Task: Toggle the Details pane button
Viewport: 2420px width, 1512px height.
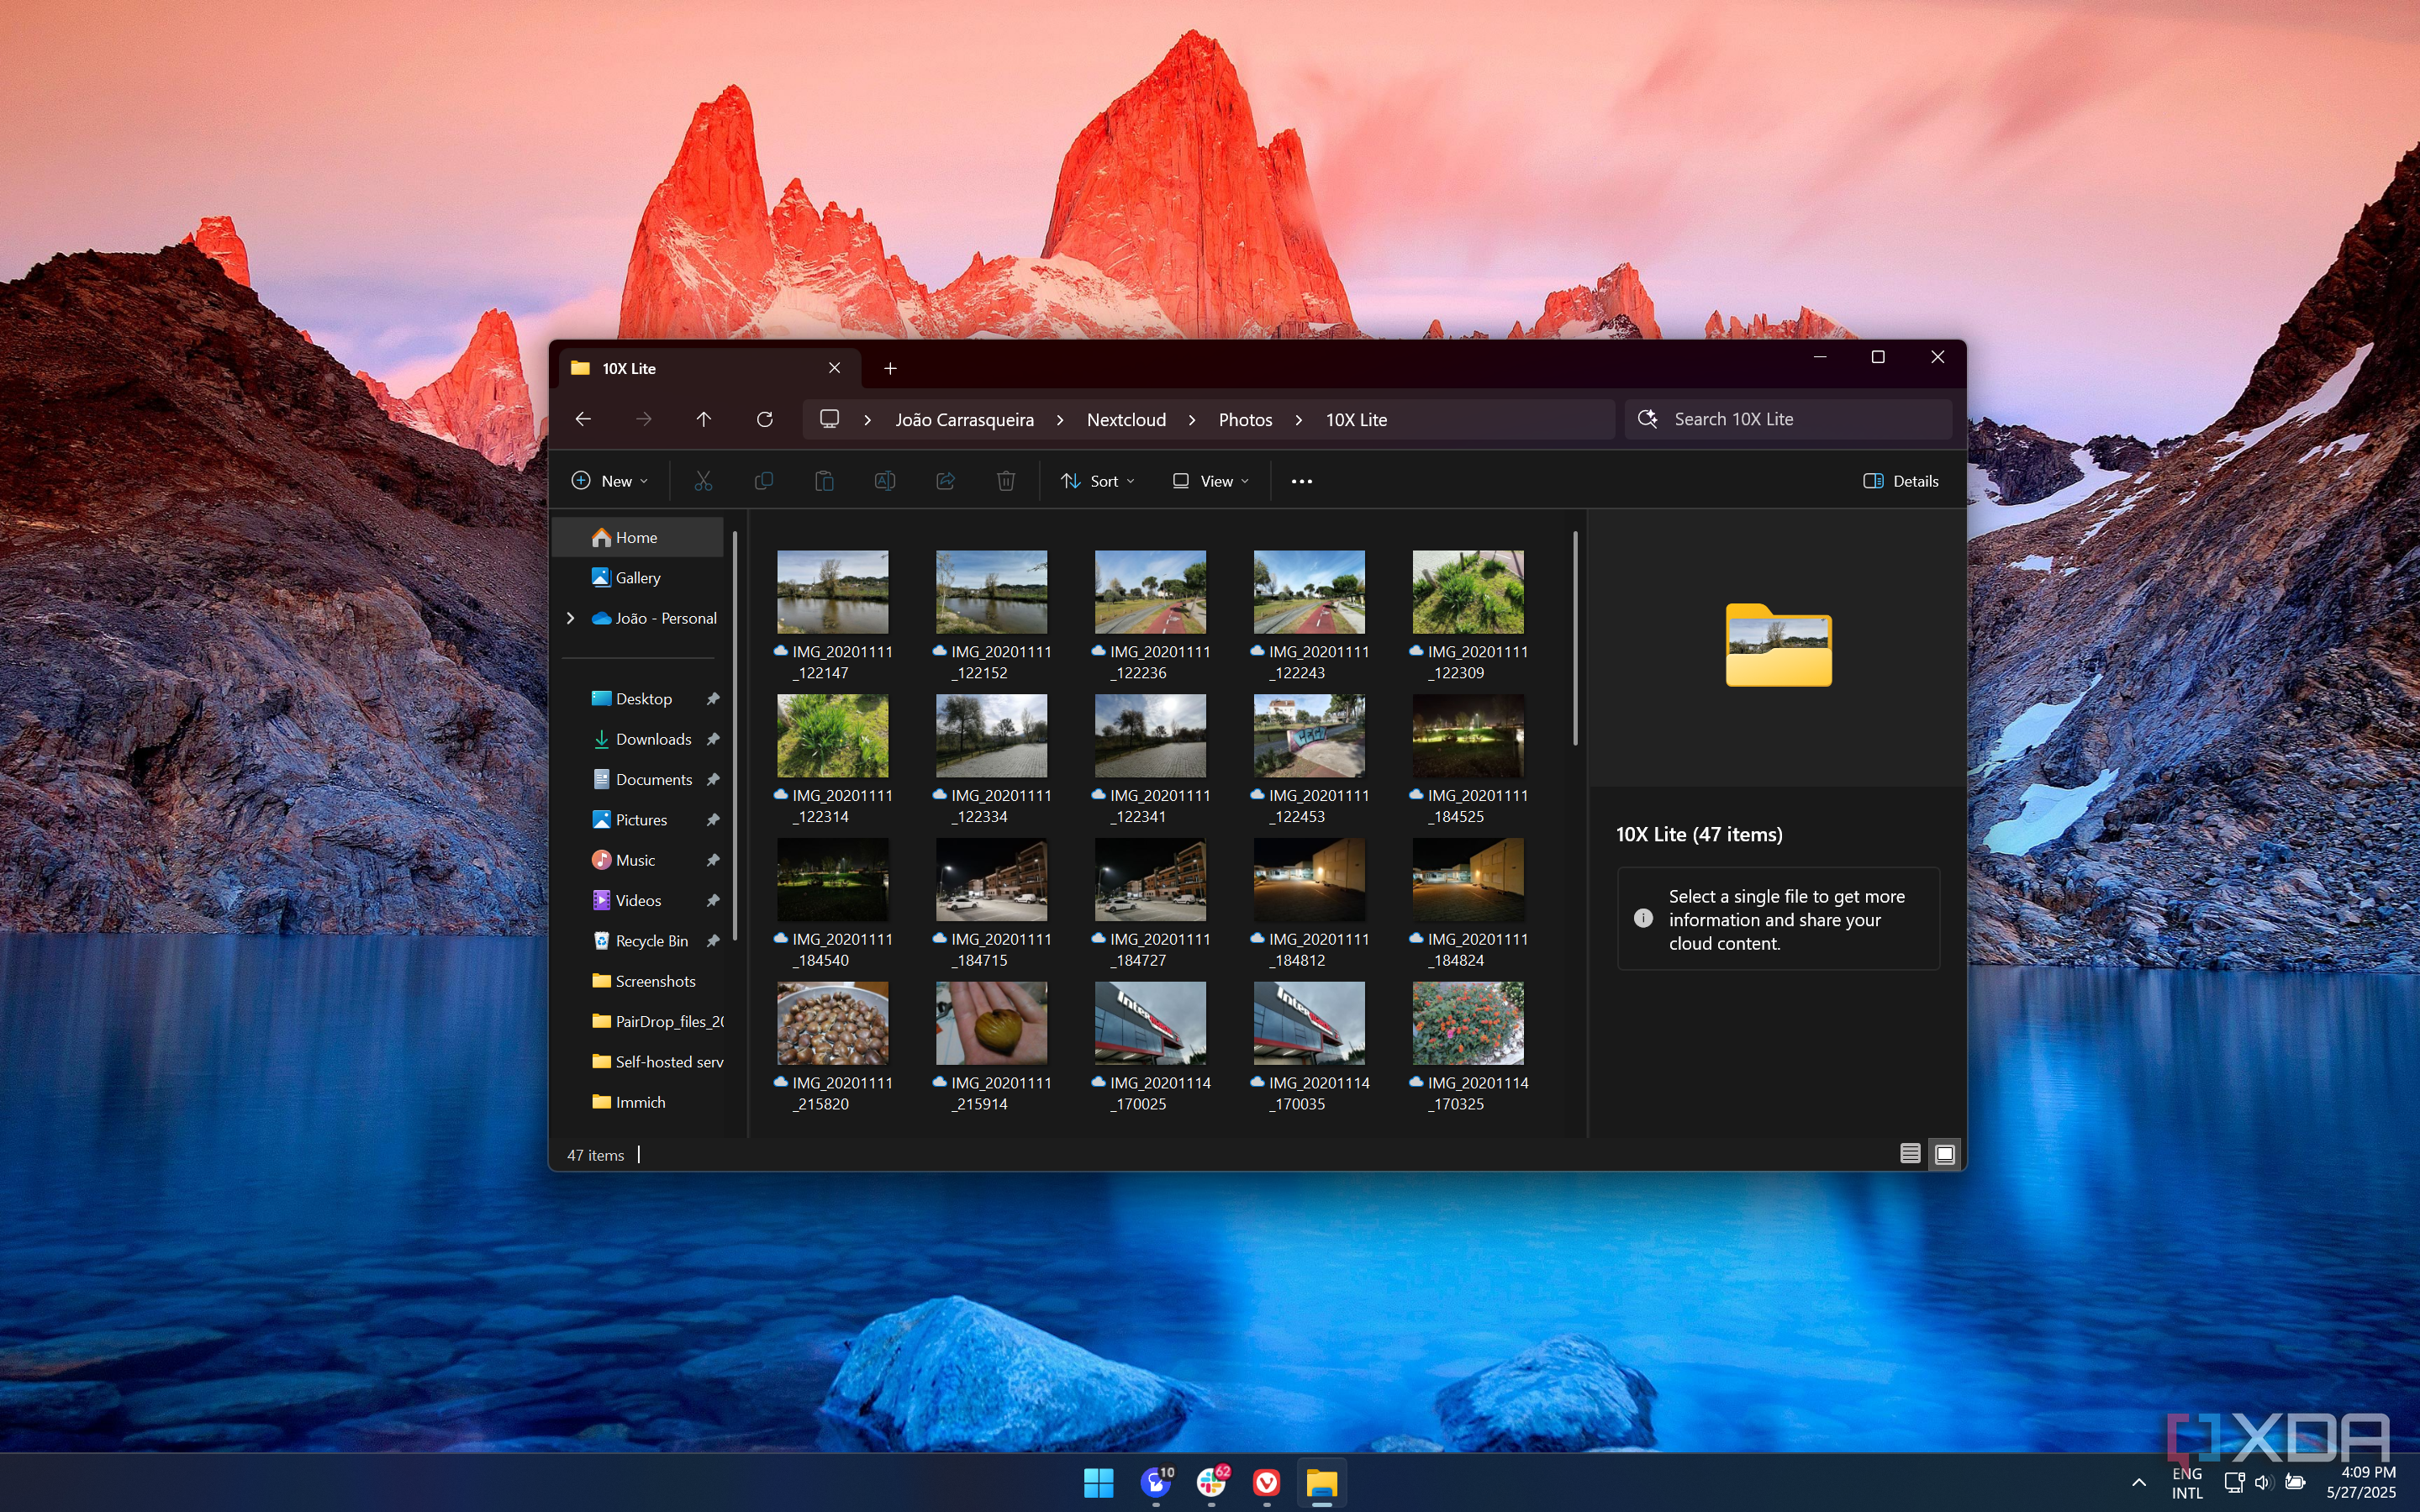Action: pyautogui.click(x=1901, y=481)
